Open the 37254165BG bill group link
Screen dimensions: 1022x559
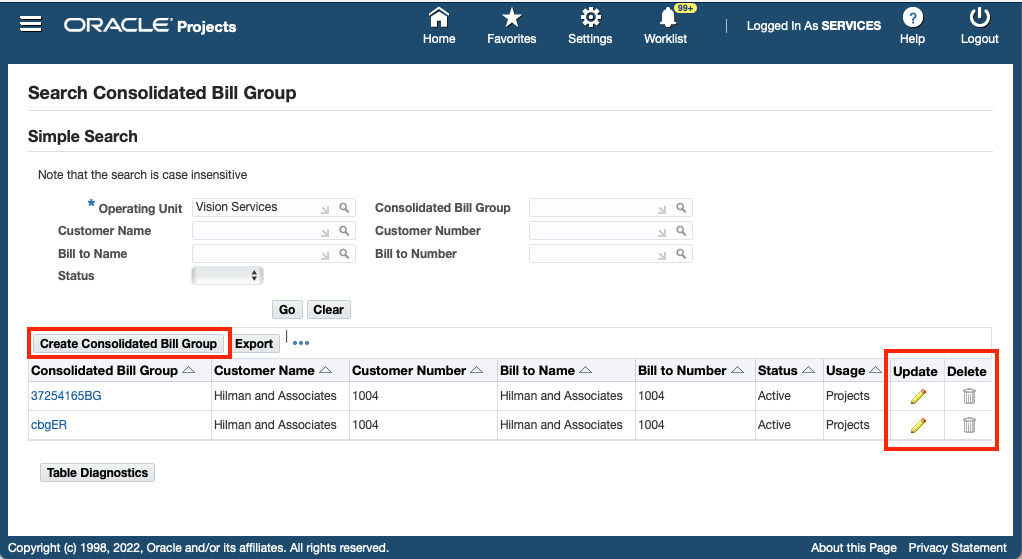66,396
